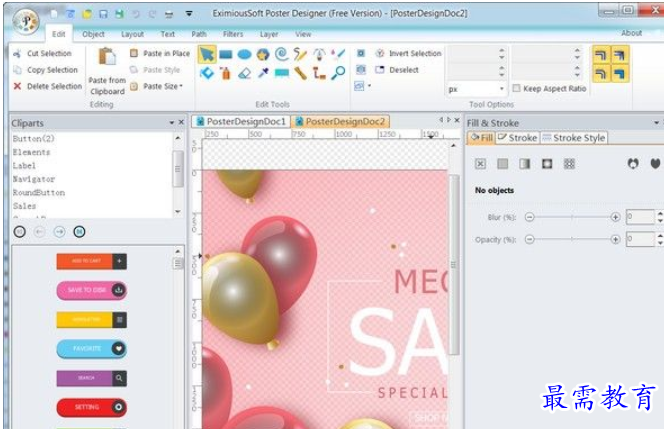Select the Ruler measure tool
The width and height of the screenshot is (664, 429).
(300, 73)
